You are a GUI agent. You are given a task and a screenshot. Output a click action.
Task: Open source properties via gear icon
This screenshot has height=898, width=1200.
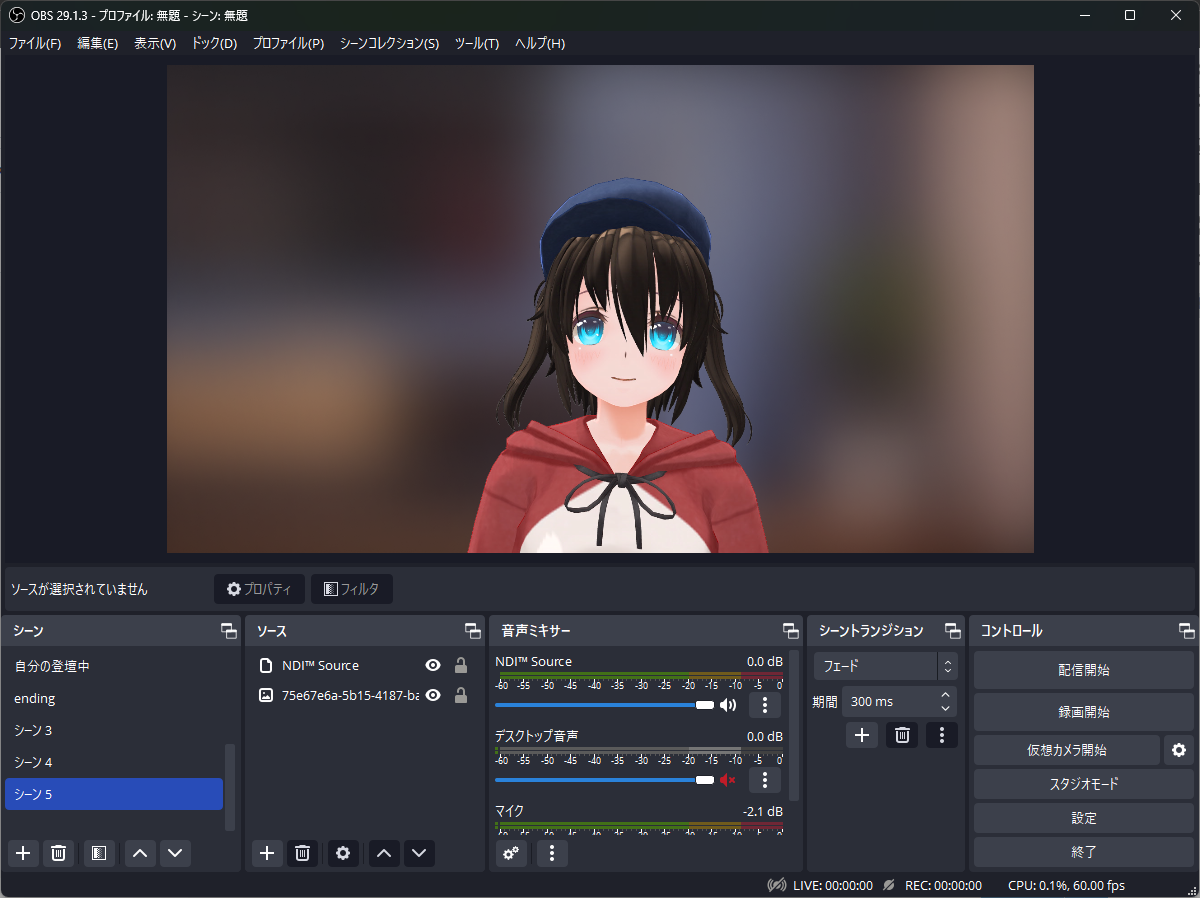(343, 853)
